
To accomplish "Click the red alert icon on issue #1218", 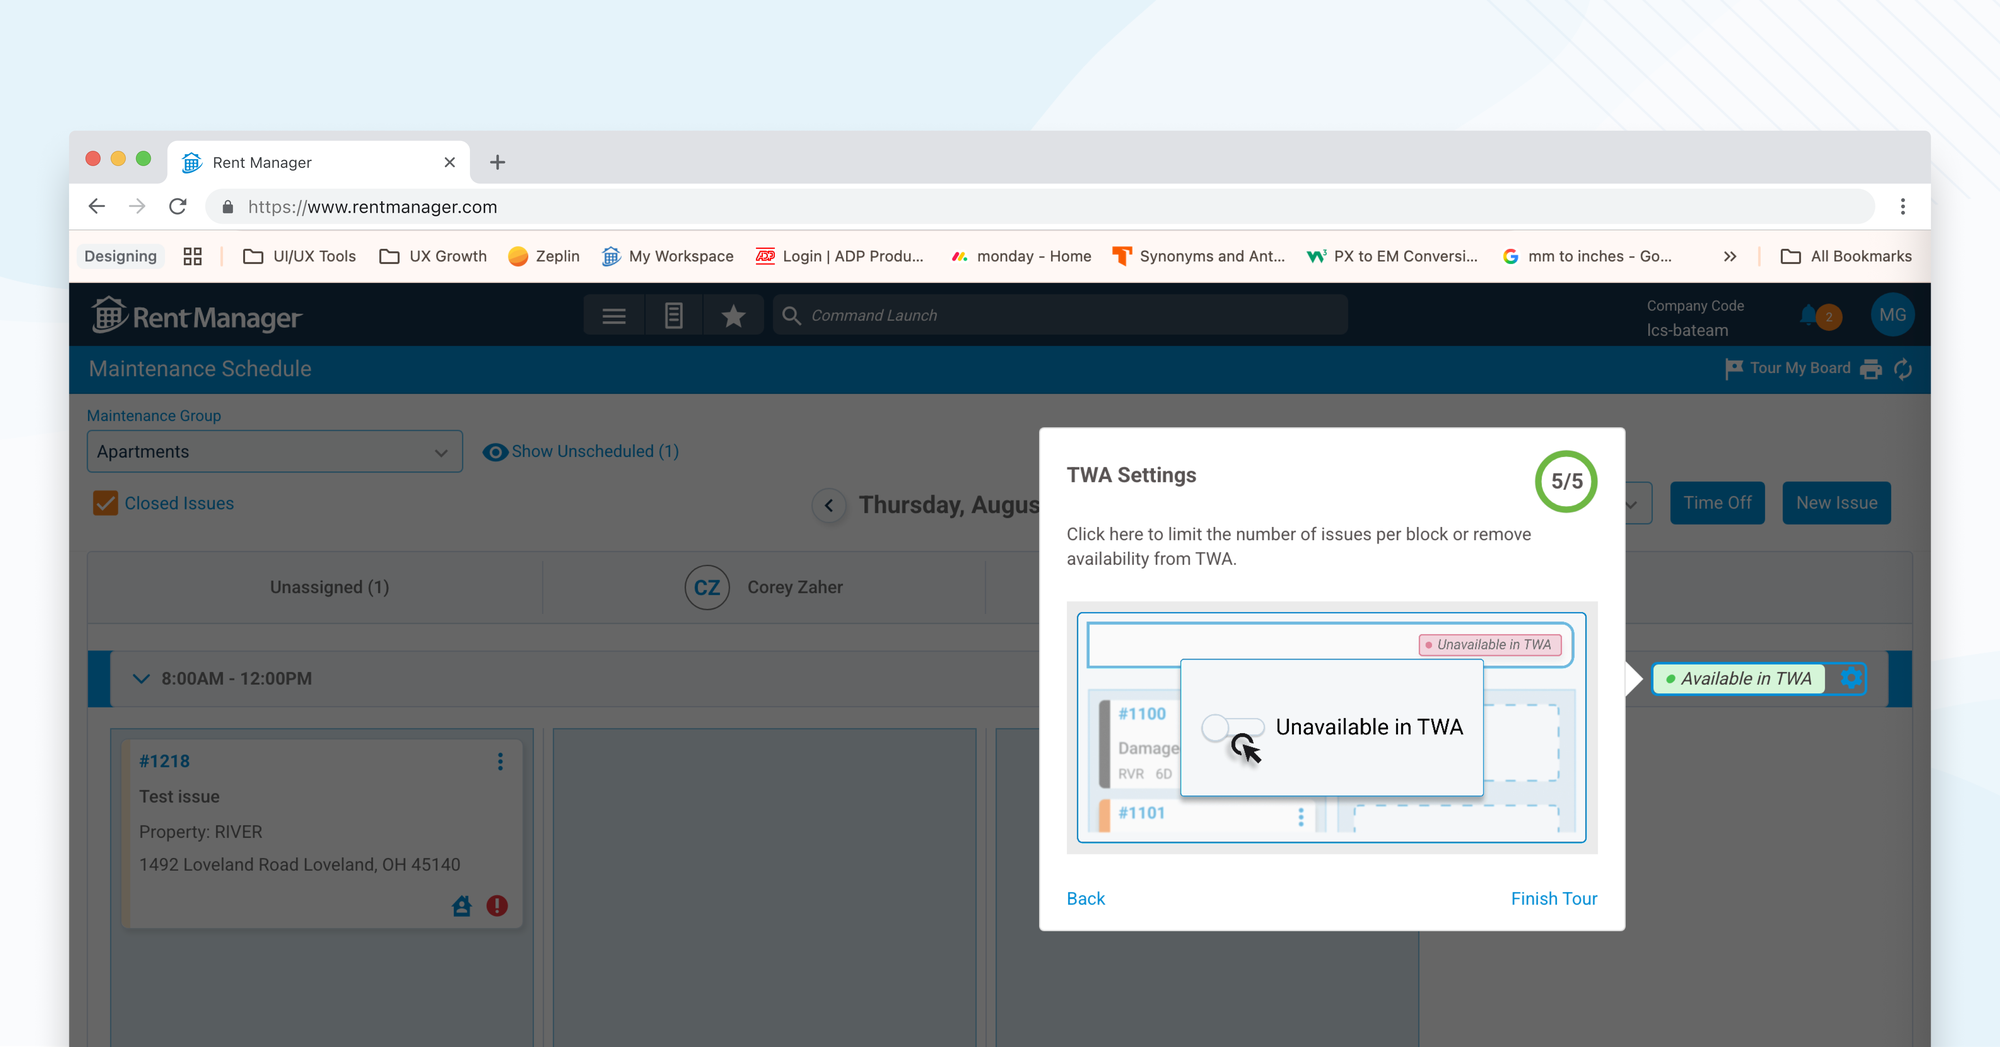I will coord(497,906).
